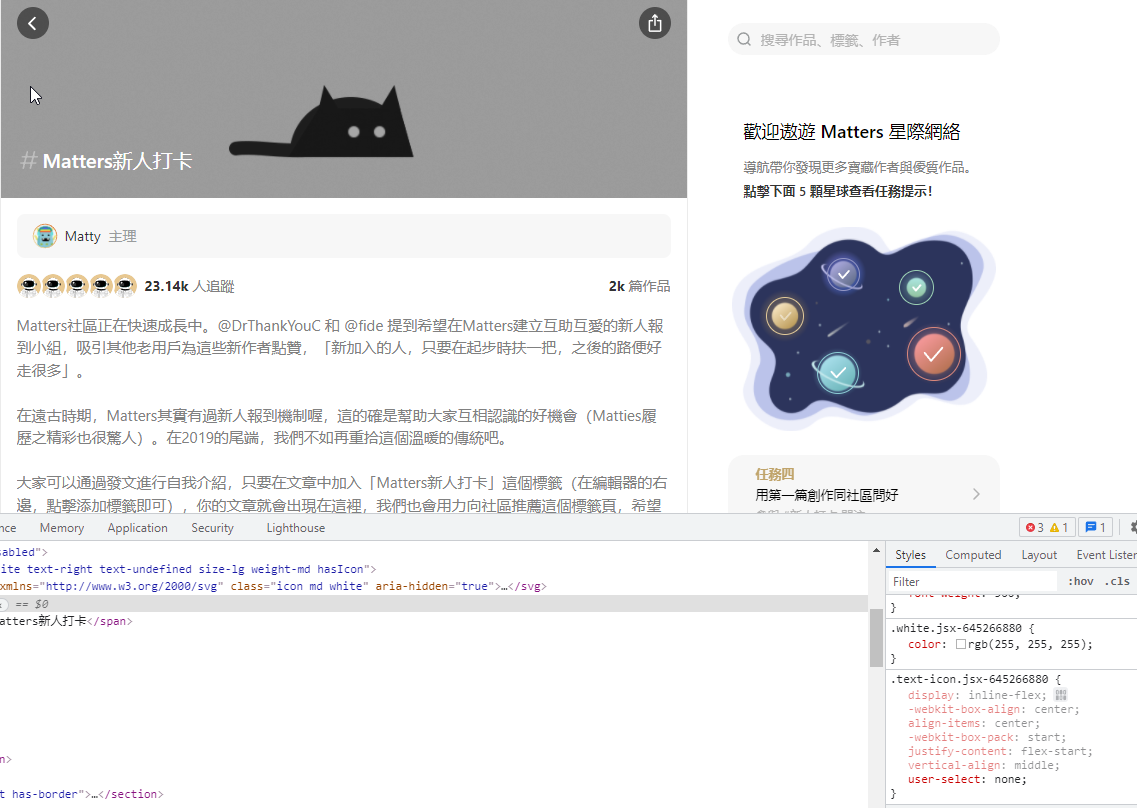This screenshot has width=1137, height=808.
Task: Click the 'justify-content: flex-start;' declaration
Action: coord(1000,751)
